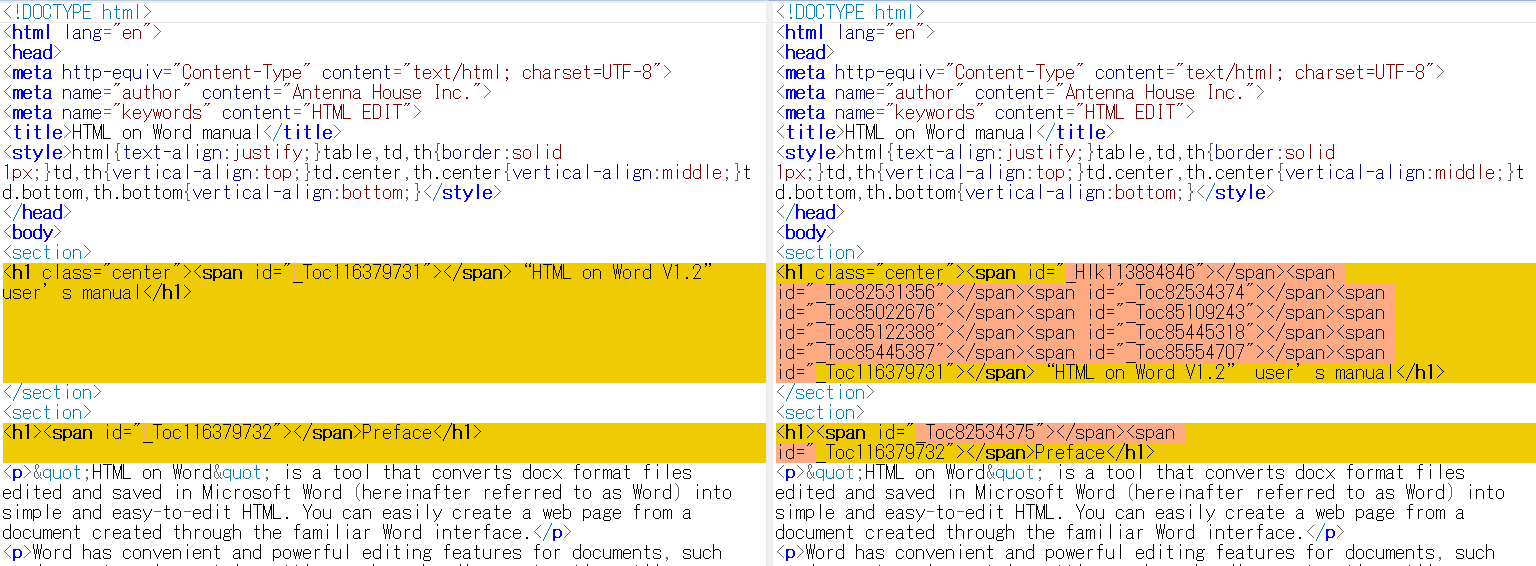Click the keywords meta line in right pane

pyautogui.click(x=985, y=112)
